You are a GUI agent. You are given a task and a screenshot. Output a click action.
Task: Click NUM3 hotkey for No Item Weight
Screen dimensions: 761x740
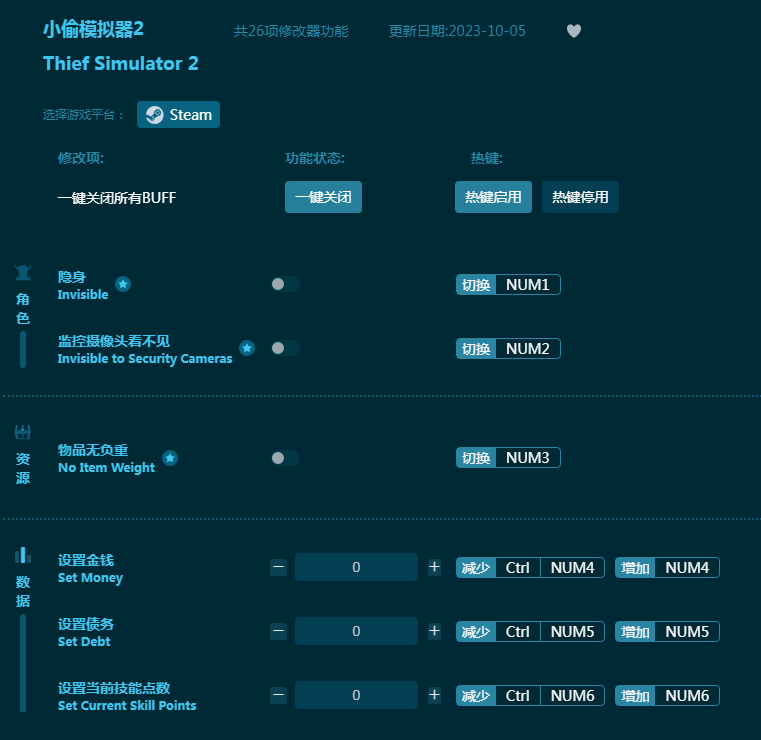(x=528, y=458)
